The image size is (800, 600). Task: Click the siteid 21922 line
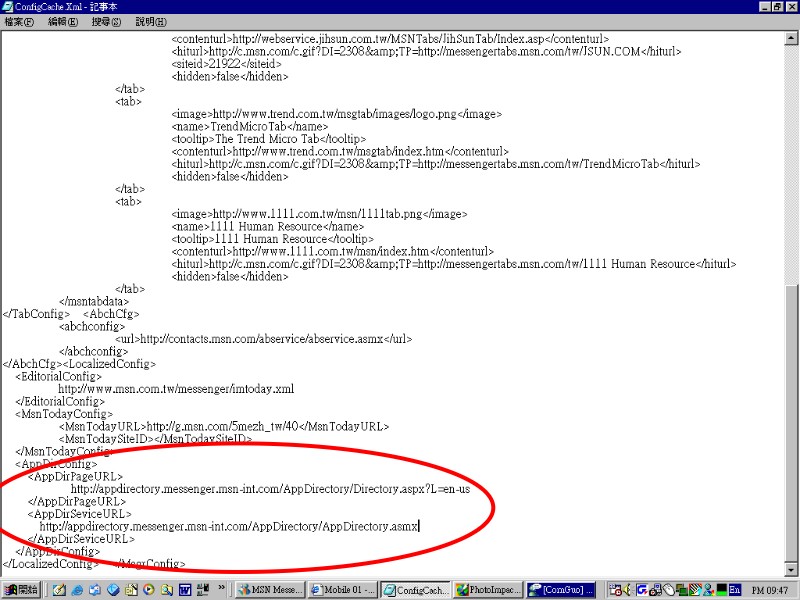pyautogui.click(x=227, y=64)
